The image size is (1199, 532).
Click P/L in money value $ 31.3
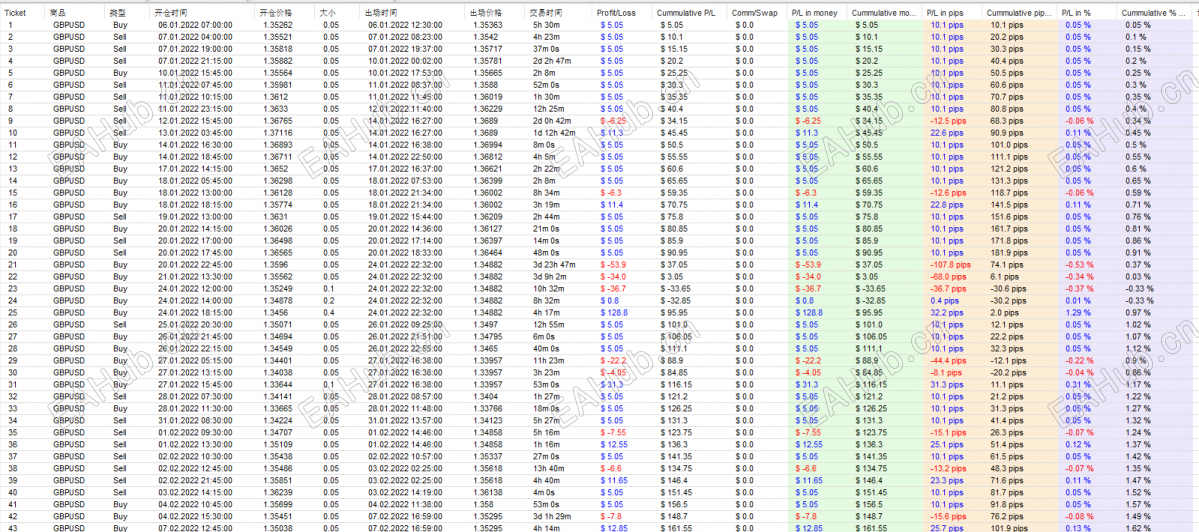808,384
